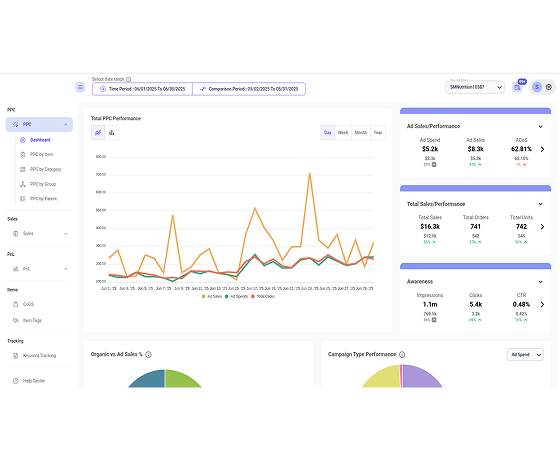
Task: Click the CoGS sidebar icon
Action: click(16, 304)
